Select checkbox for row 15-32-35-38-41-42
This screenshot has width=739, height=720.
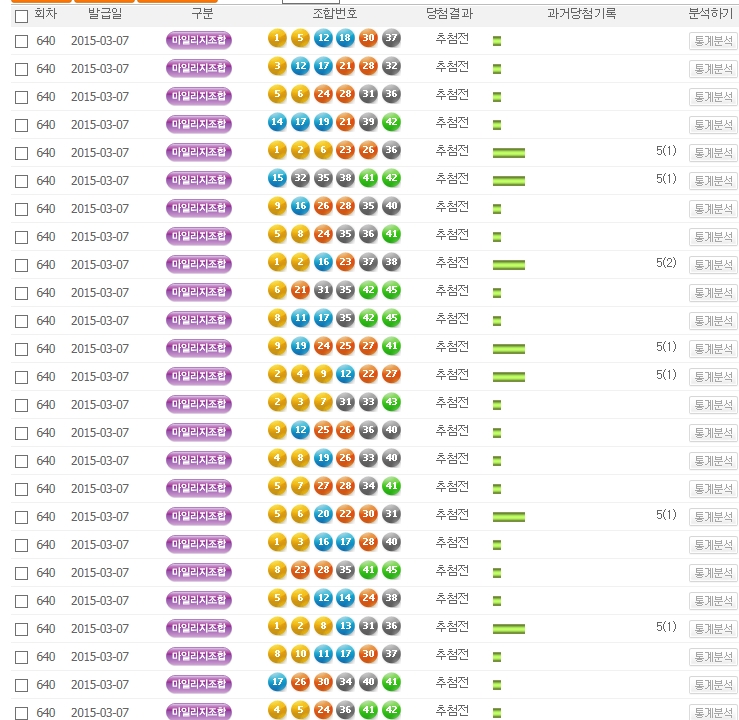[x=21, y=181]
